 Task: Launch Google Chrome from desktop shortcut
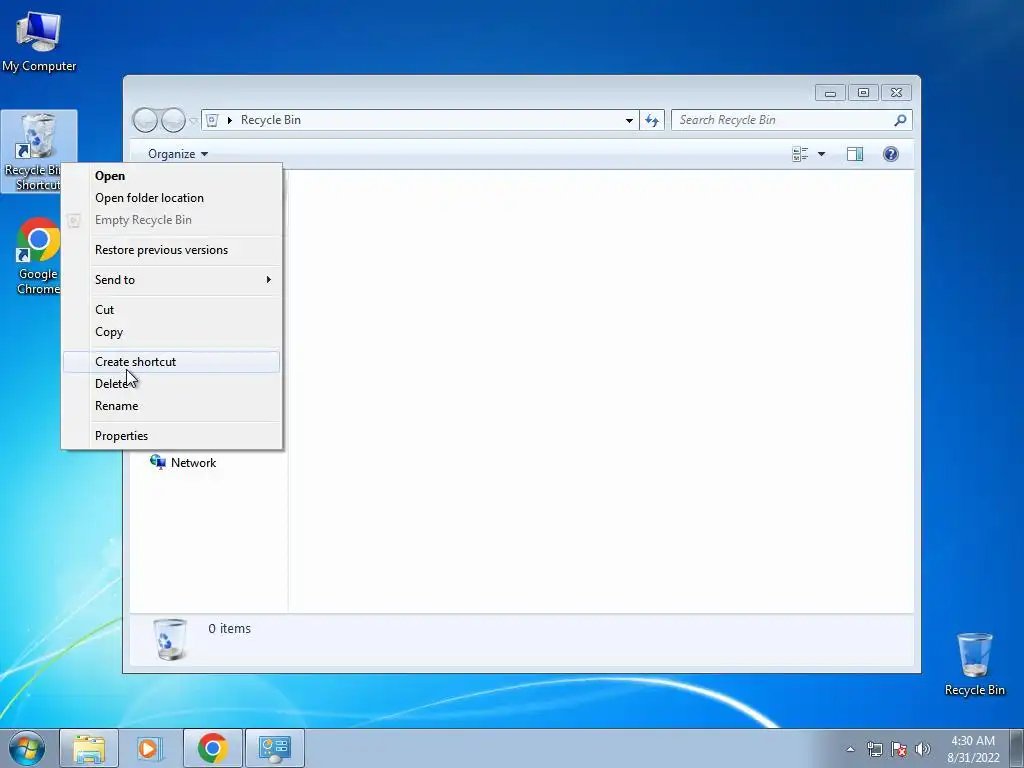pyautogui.click(x=38, y=256)
